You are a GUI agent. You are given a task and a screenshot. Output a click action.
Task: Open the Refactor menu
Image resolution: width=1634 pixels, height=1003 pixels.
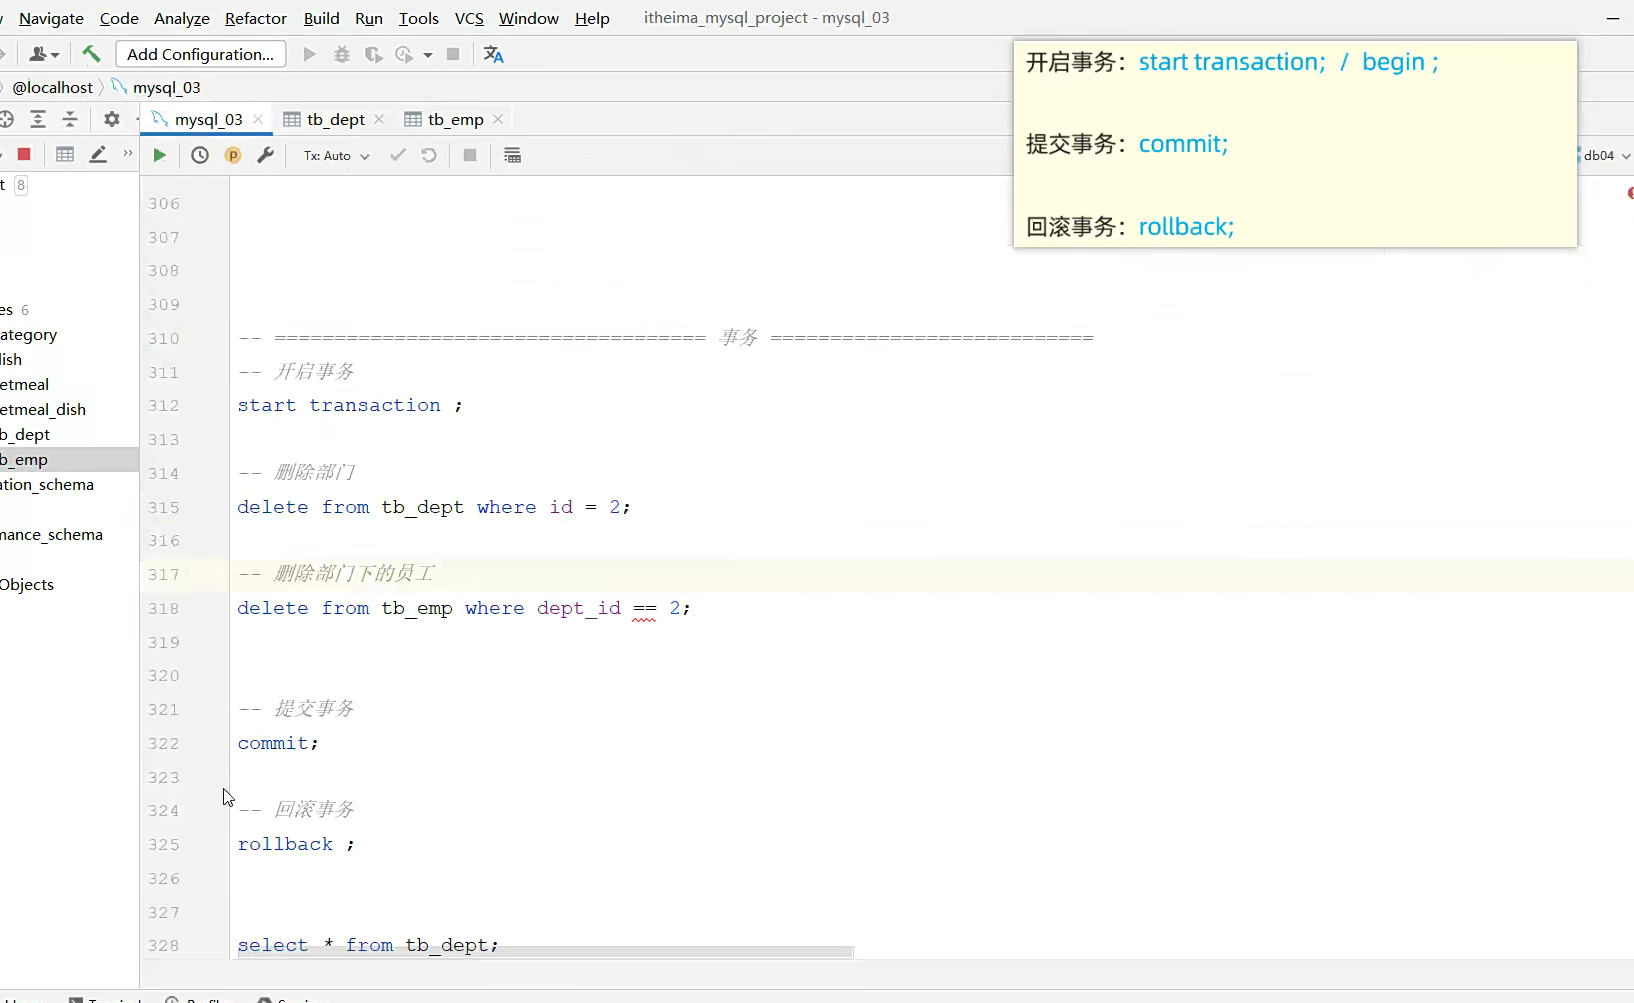coord(256,18)
